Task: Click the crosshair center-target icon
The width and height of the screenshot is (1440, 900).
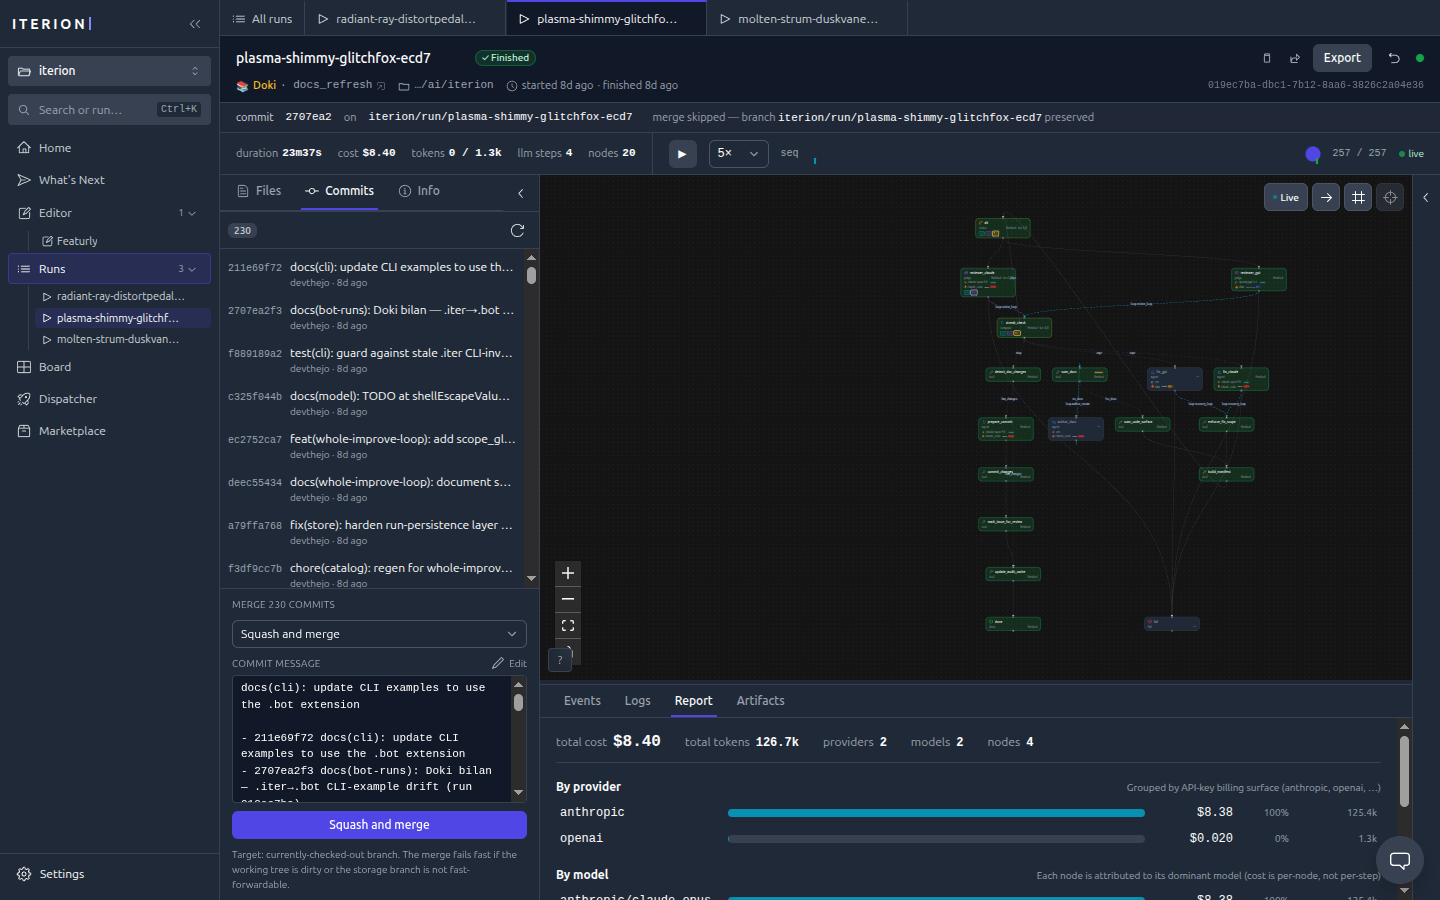Action: coord(1390,197)
